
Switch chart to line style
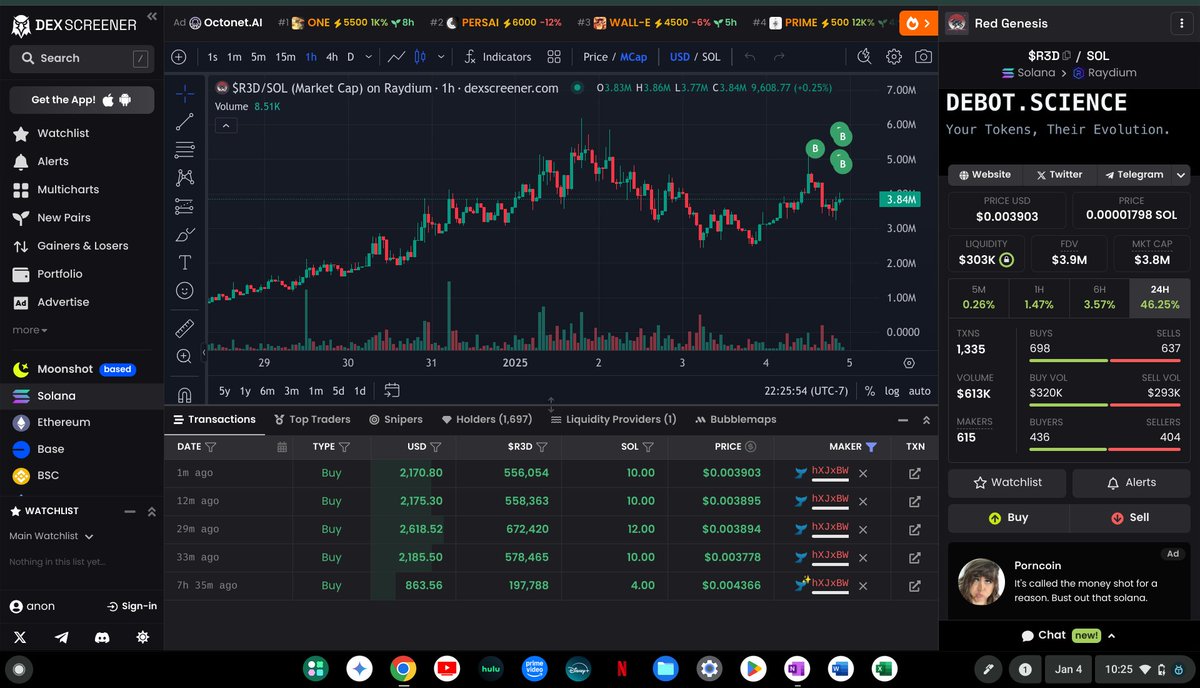(397, 57)
